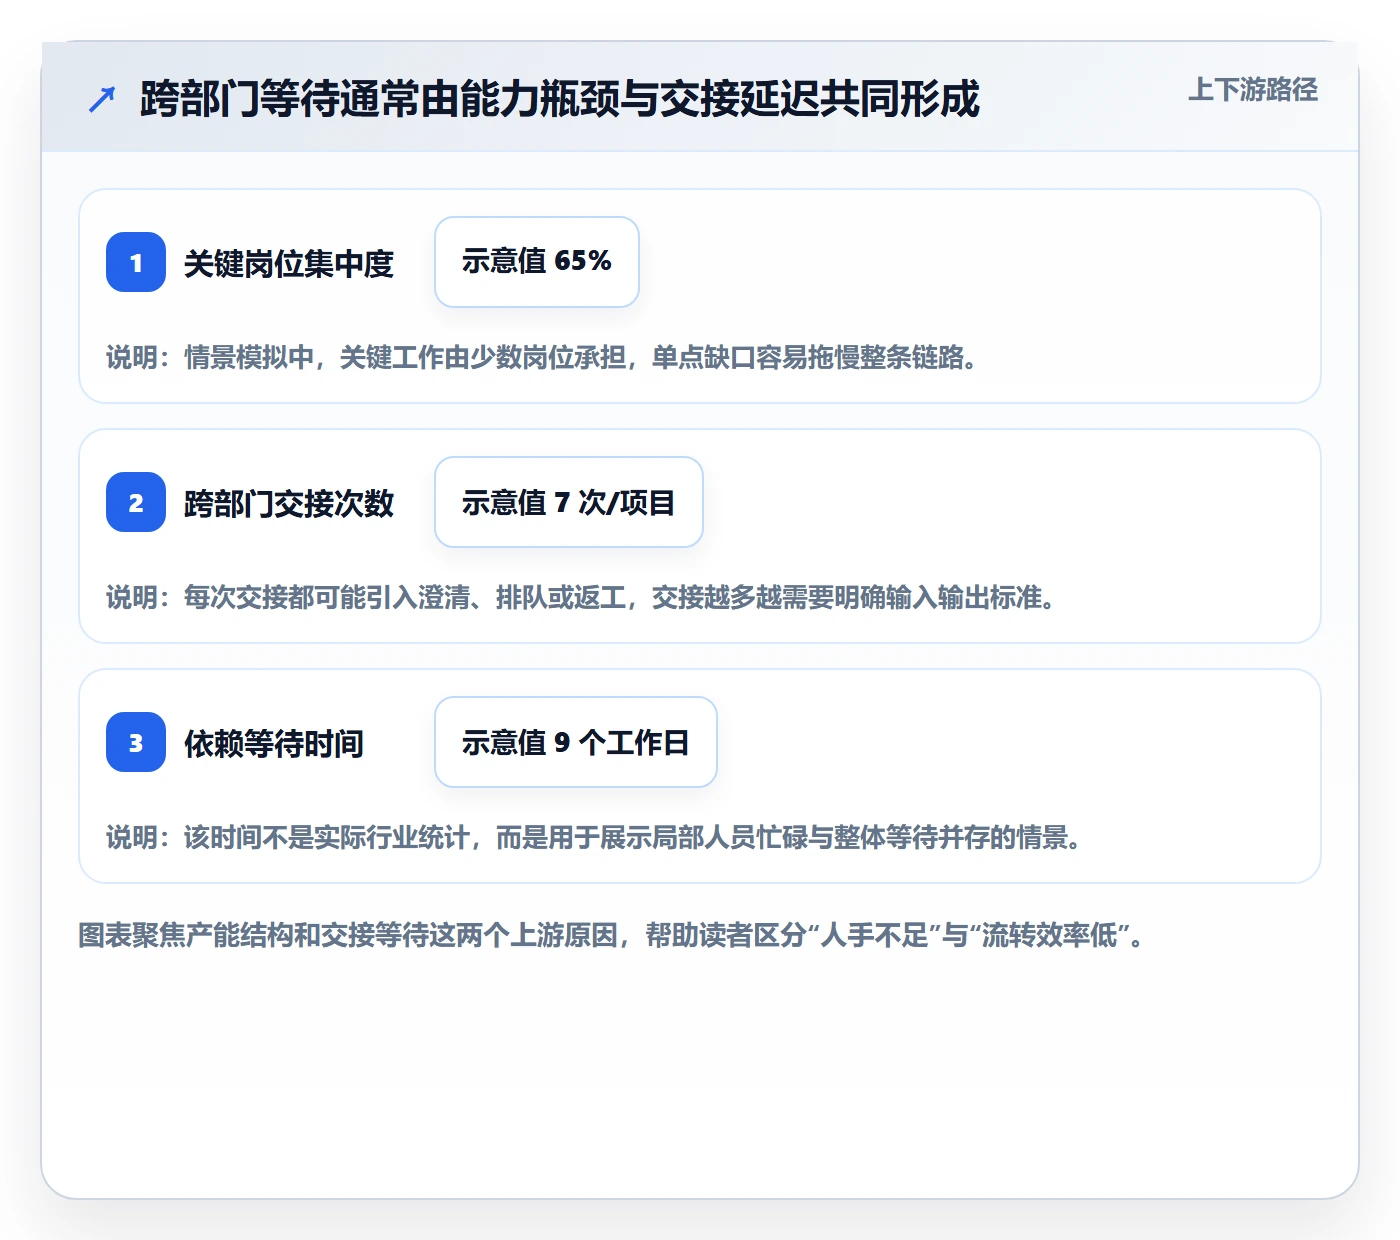Click the 上下游路径 label in the header

pyautogui.click(x=1253, y=90)
